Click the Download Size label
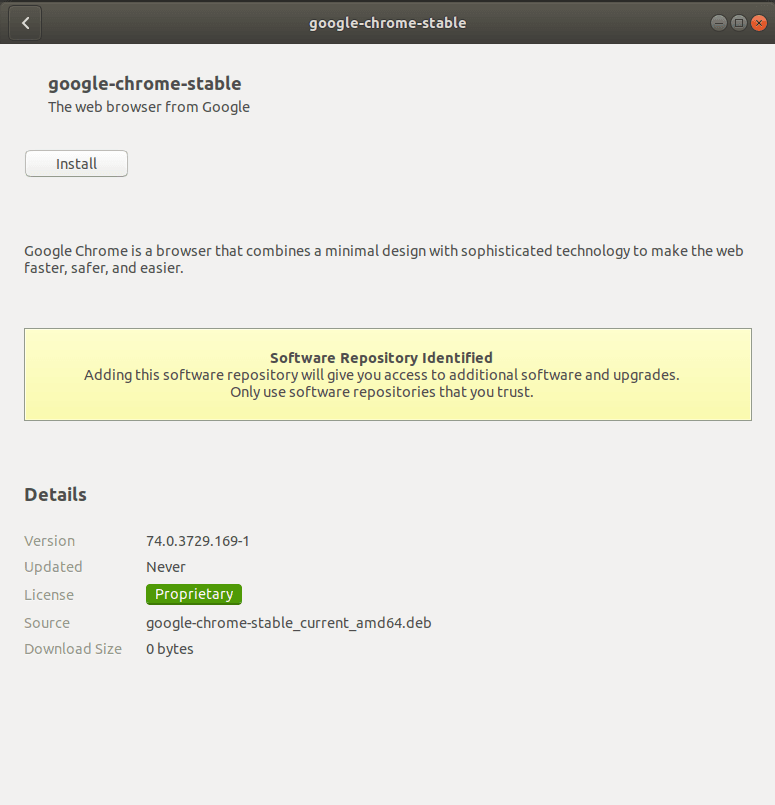Viewport: 775px width, 805px height. (73, 649)
